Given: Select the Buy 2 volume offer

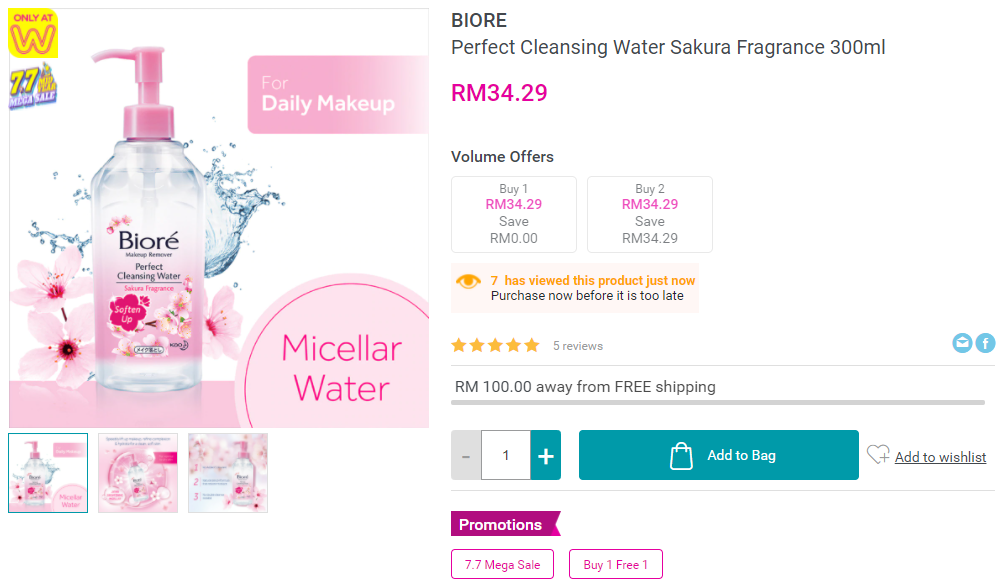Looking at the screenshot, I should click(650, 214).
